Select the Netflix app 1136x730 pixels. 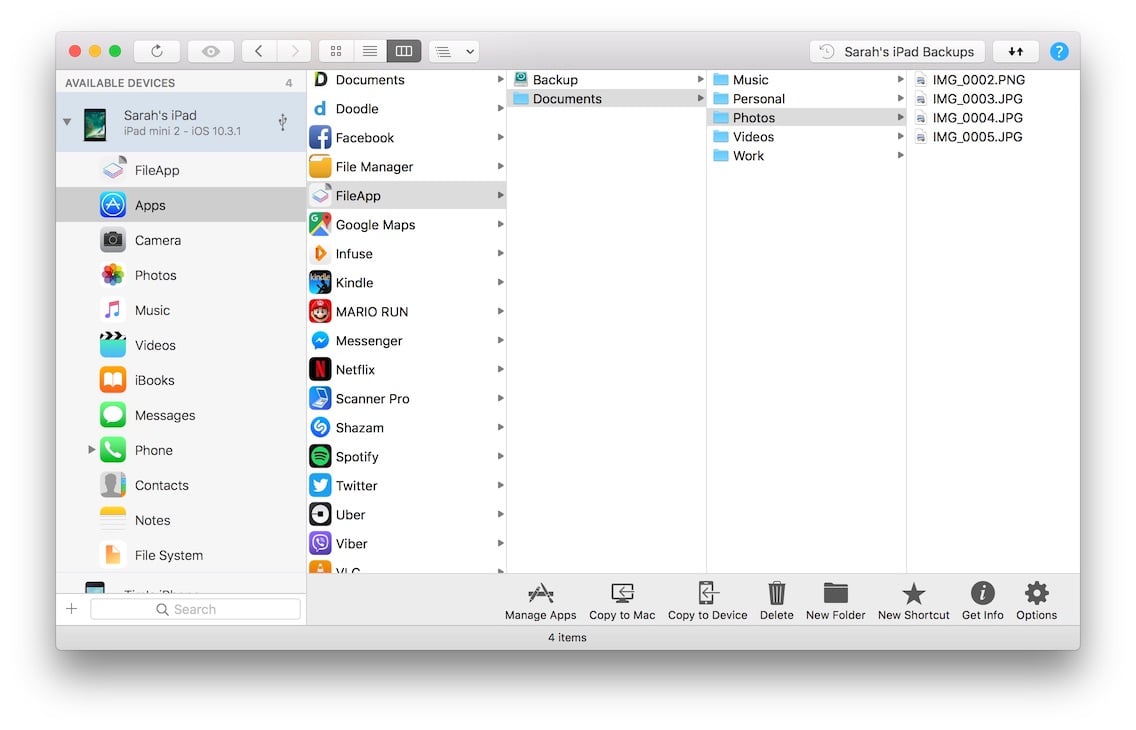[x=406, y=369]
